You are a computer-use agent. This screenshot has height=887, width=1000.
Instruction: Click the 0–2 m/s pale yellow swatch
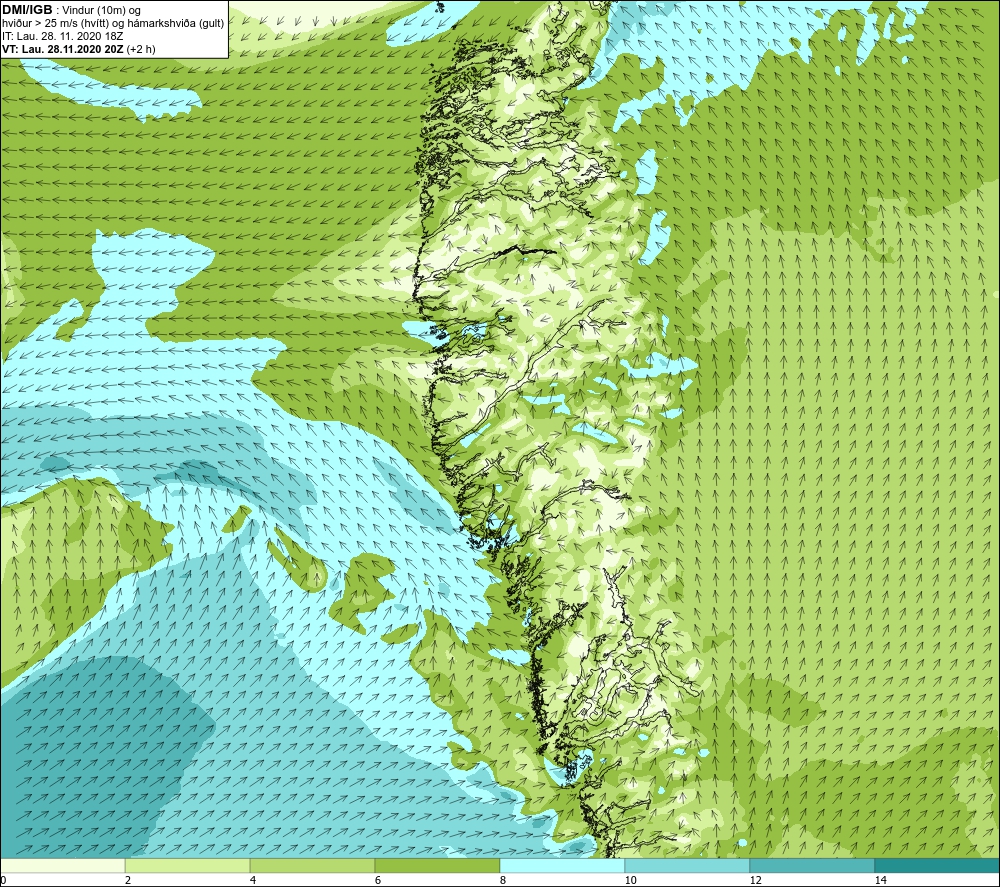coord(62,865)
